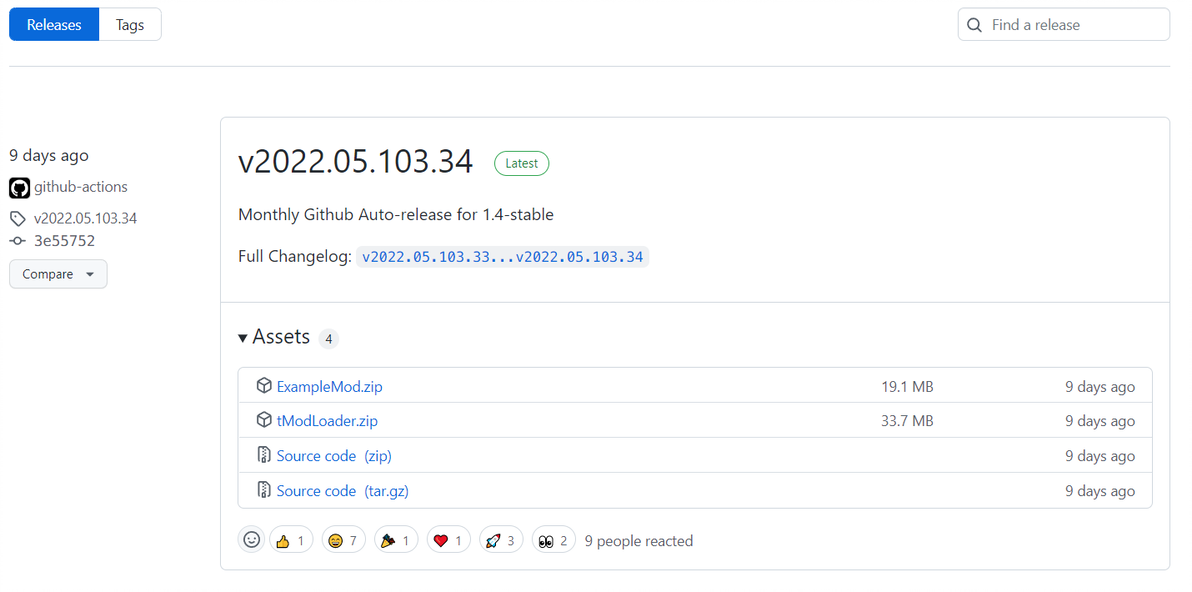
Task: Click the tag icon beside v2022.05.103.34
Action: 17,219
